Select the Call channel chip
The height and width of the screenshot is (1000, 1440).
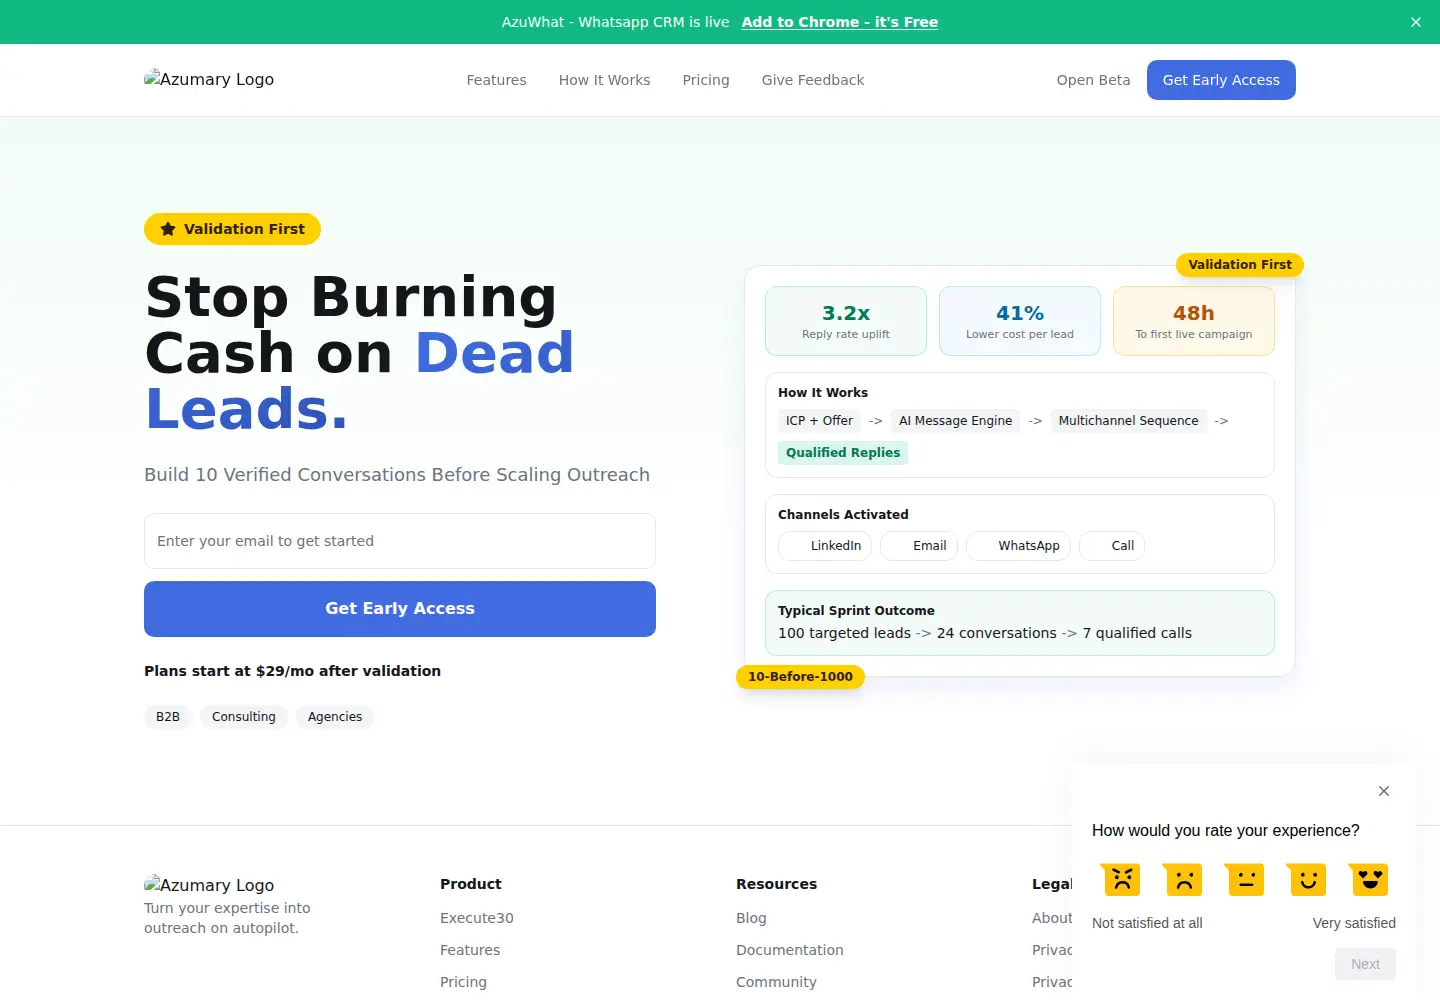1112,546
